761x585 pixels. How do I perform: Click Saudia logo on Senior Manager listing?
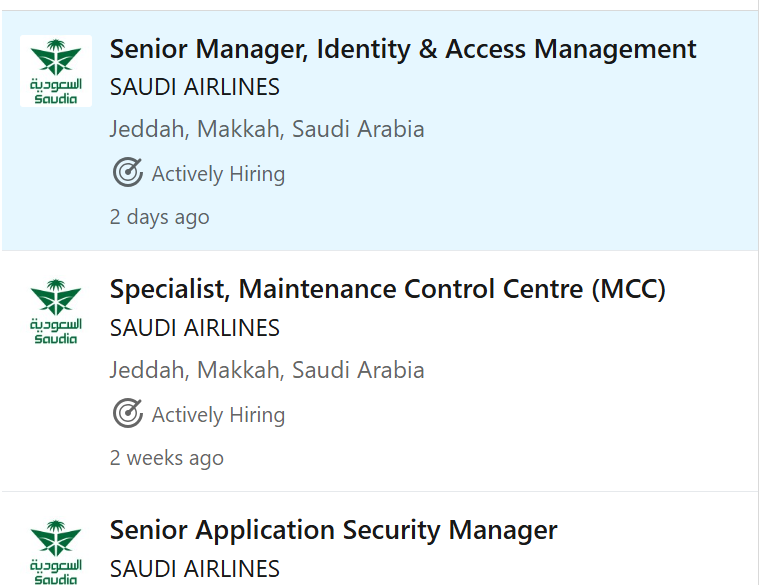(56, 71)
